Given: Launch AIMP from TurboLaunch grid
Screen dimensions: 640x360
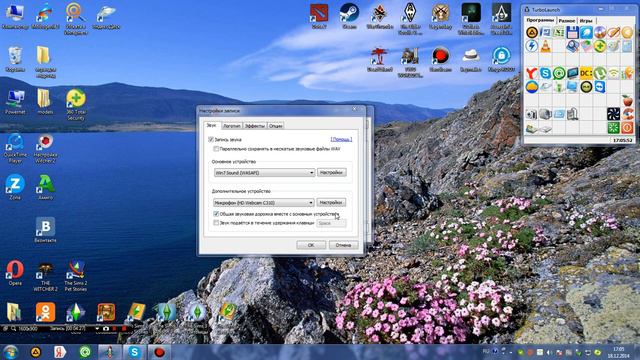Looking at the screenshot, I should pyautogui.click(x=531, y=32).
